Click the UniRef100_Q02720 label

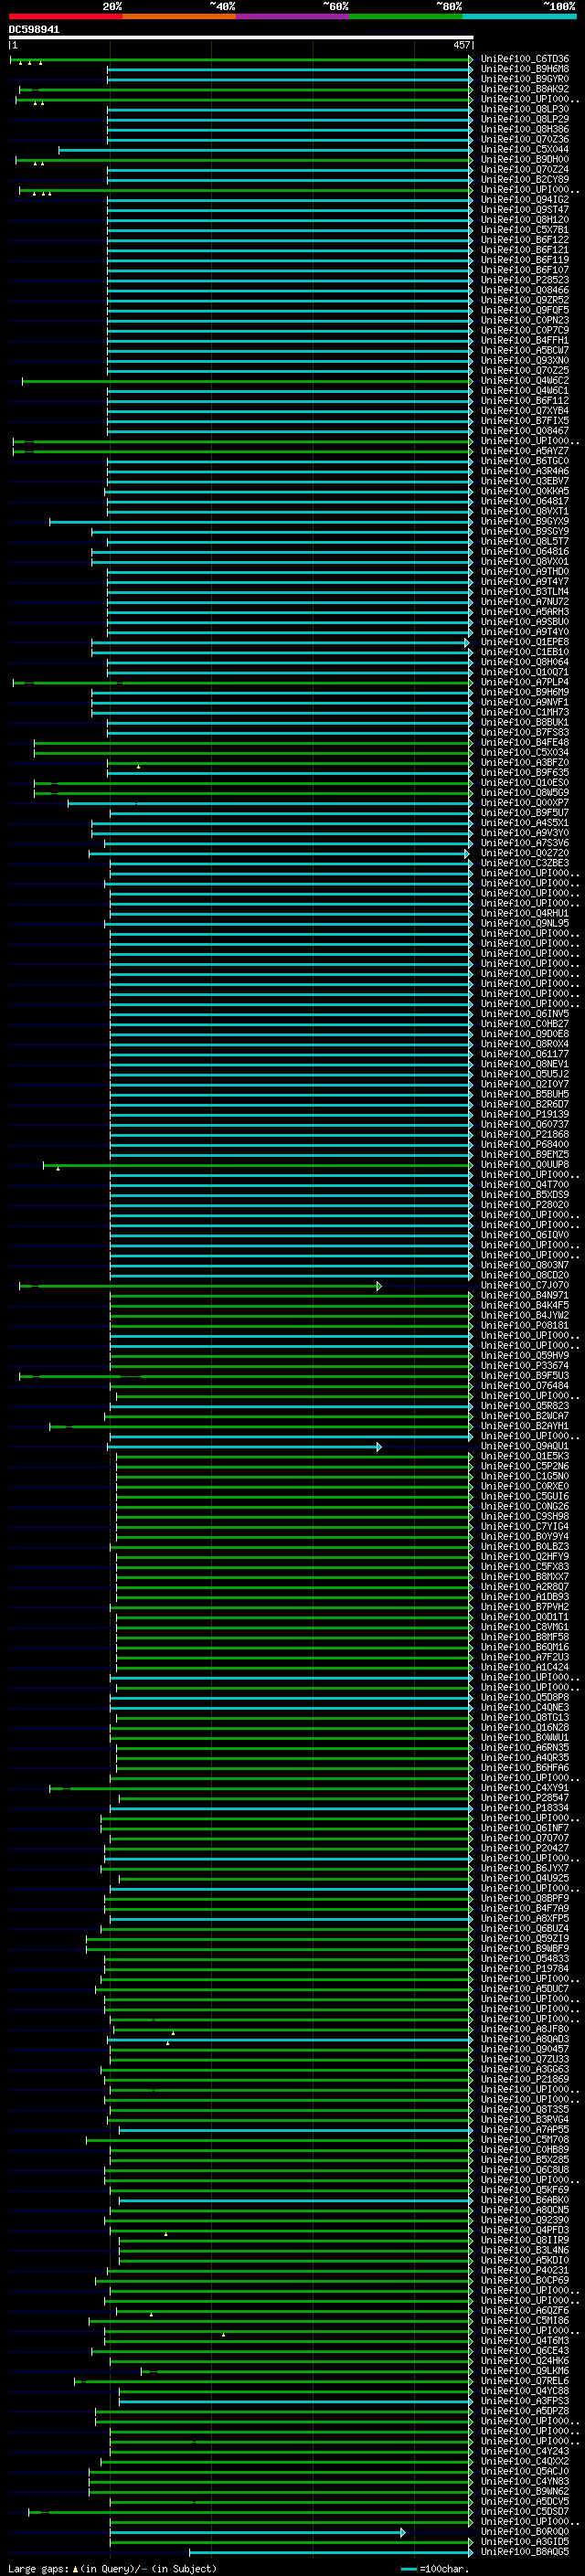[524, 854]
